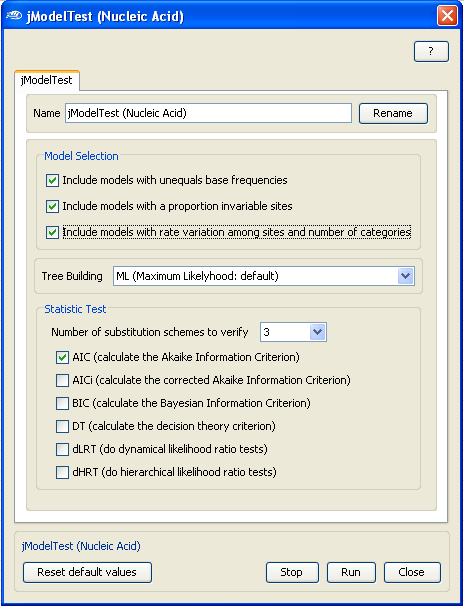The image size is (464, 606).
Task: Click Reset default values button
Action: point(87,572)
